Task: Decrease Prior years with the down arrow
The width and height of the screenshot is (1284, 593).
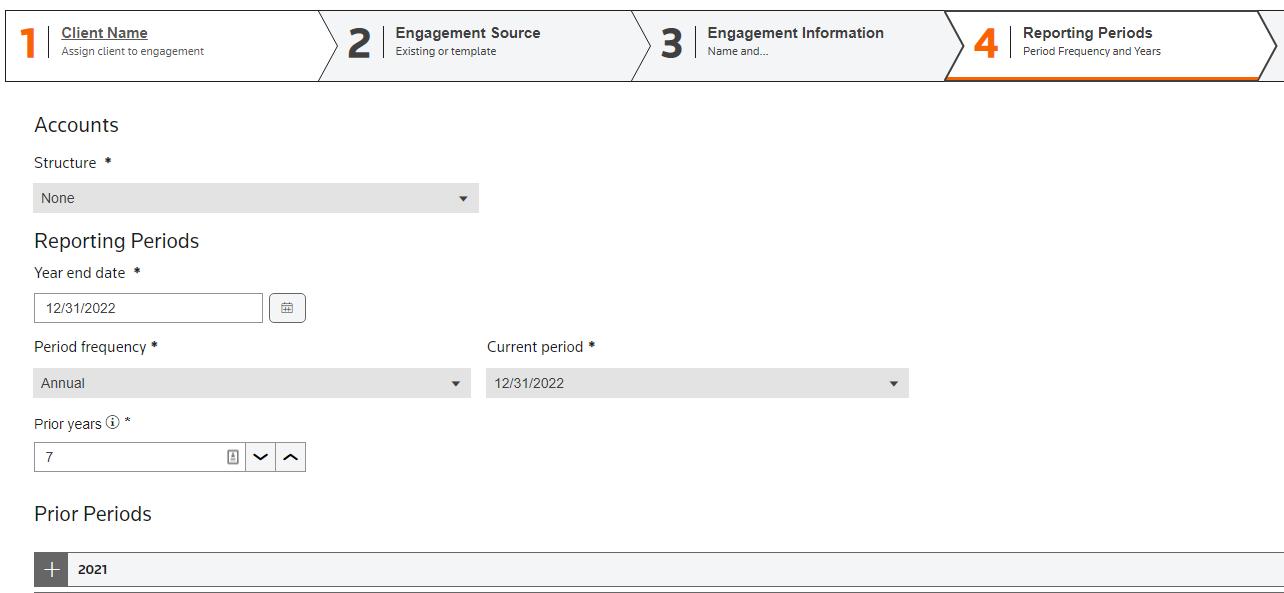Action: coord(261,457)
